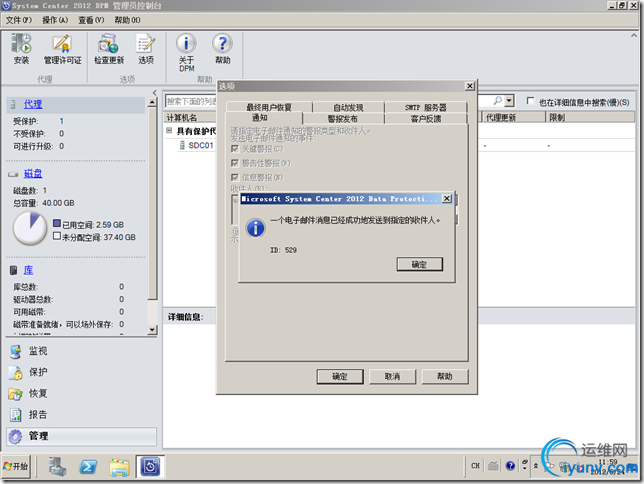This screenshot has height=484, width=644.
Task: Open Windows Explorer from taskbar
Action: pyautogui.click(x=119, y=467)
